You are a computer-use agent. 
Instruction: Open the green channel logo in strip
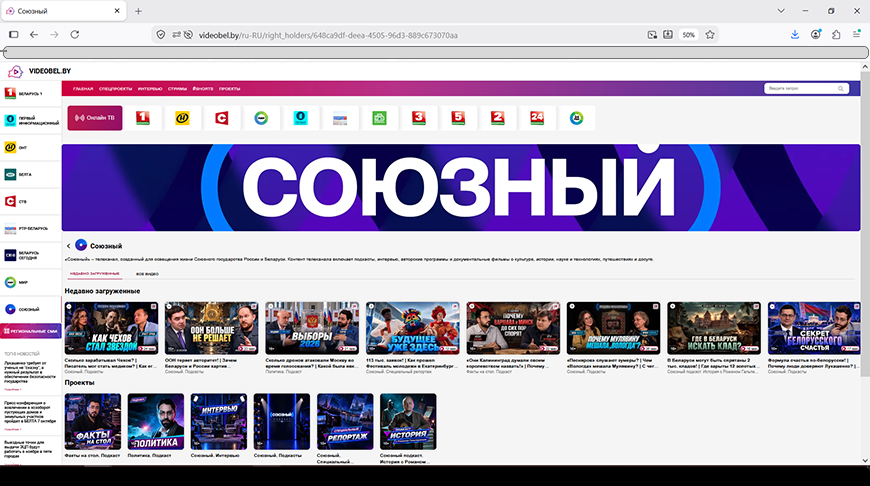(x=379, y=118)
